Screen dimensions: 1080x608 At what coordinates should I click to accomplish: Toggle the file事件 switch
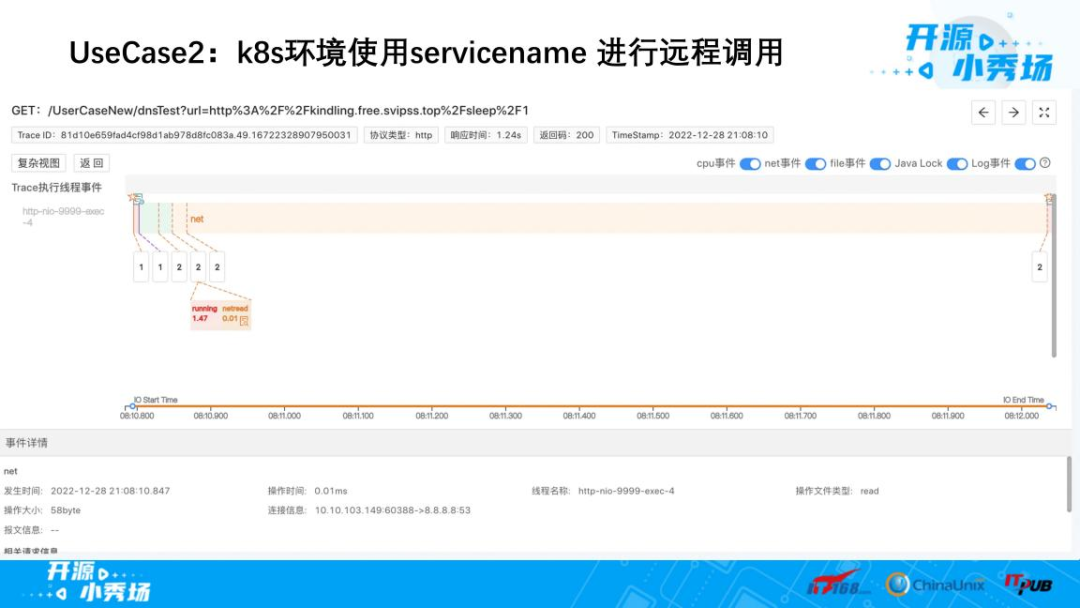click(878, 164)
